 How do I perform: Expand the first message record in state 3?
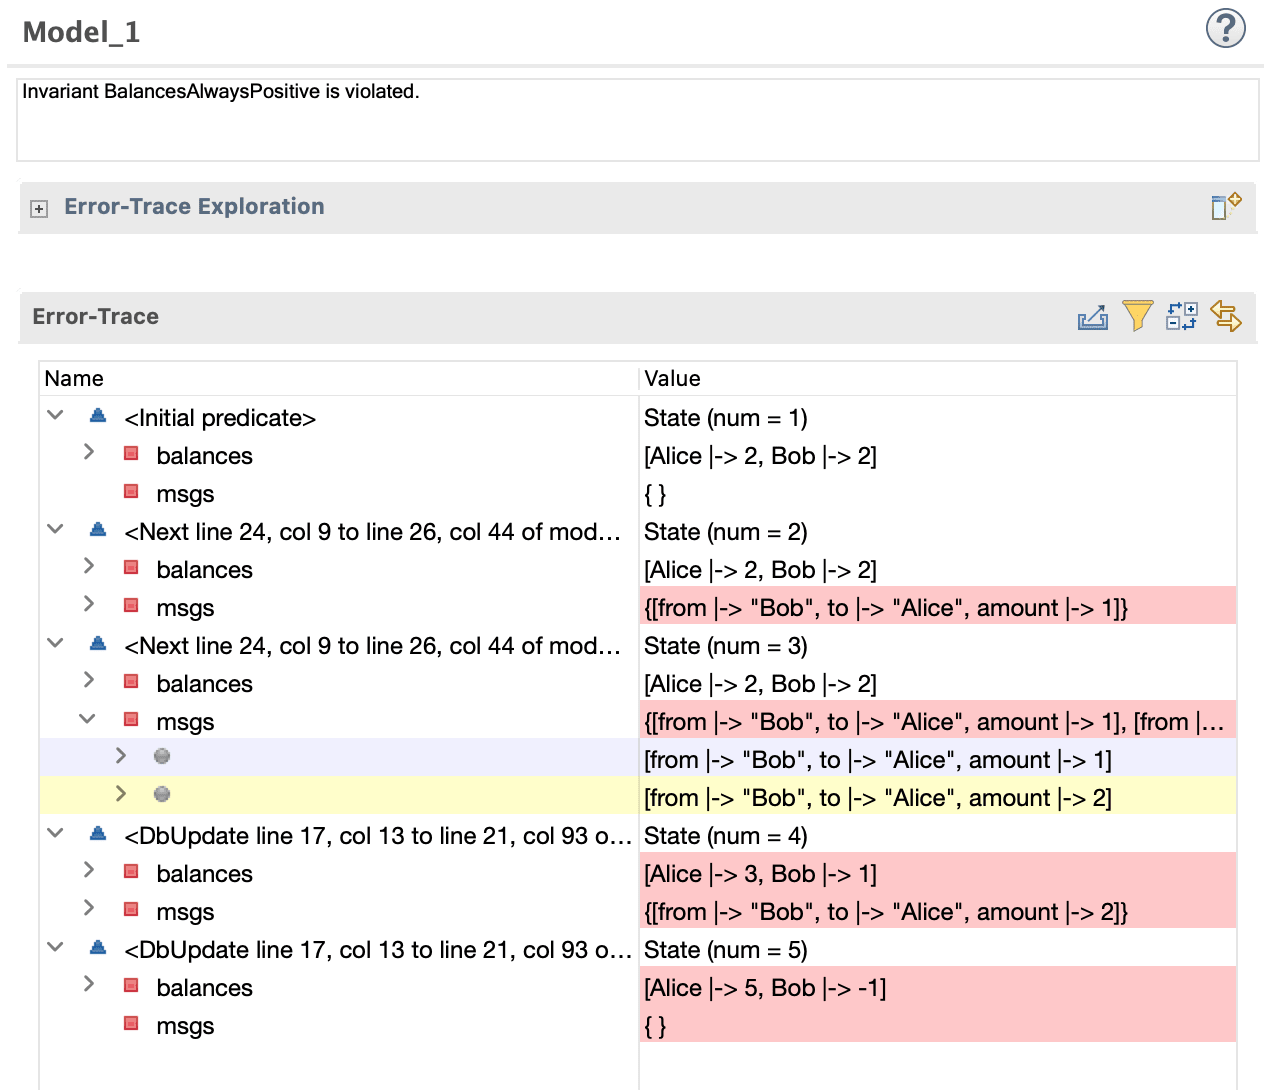point(121,756)
